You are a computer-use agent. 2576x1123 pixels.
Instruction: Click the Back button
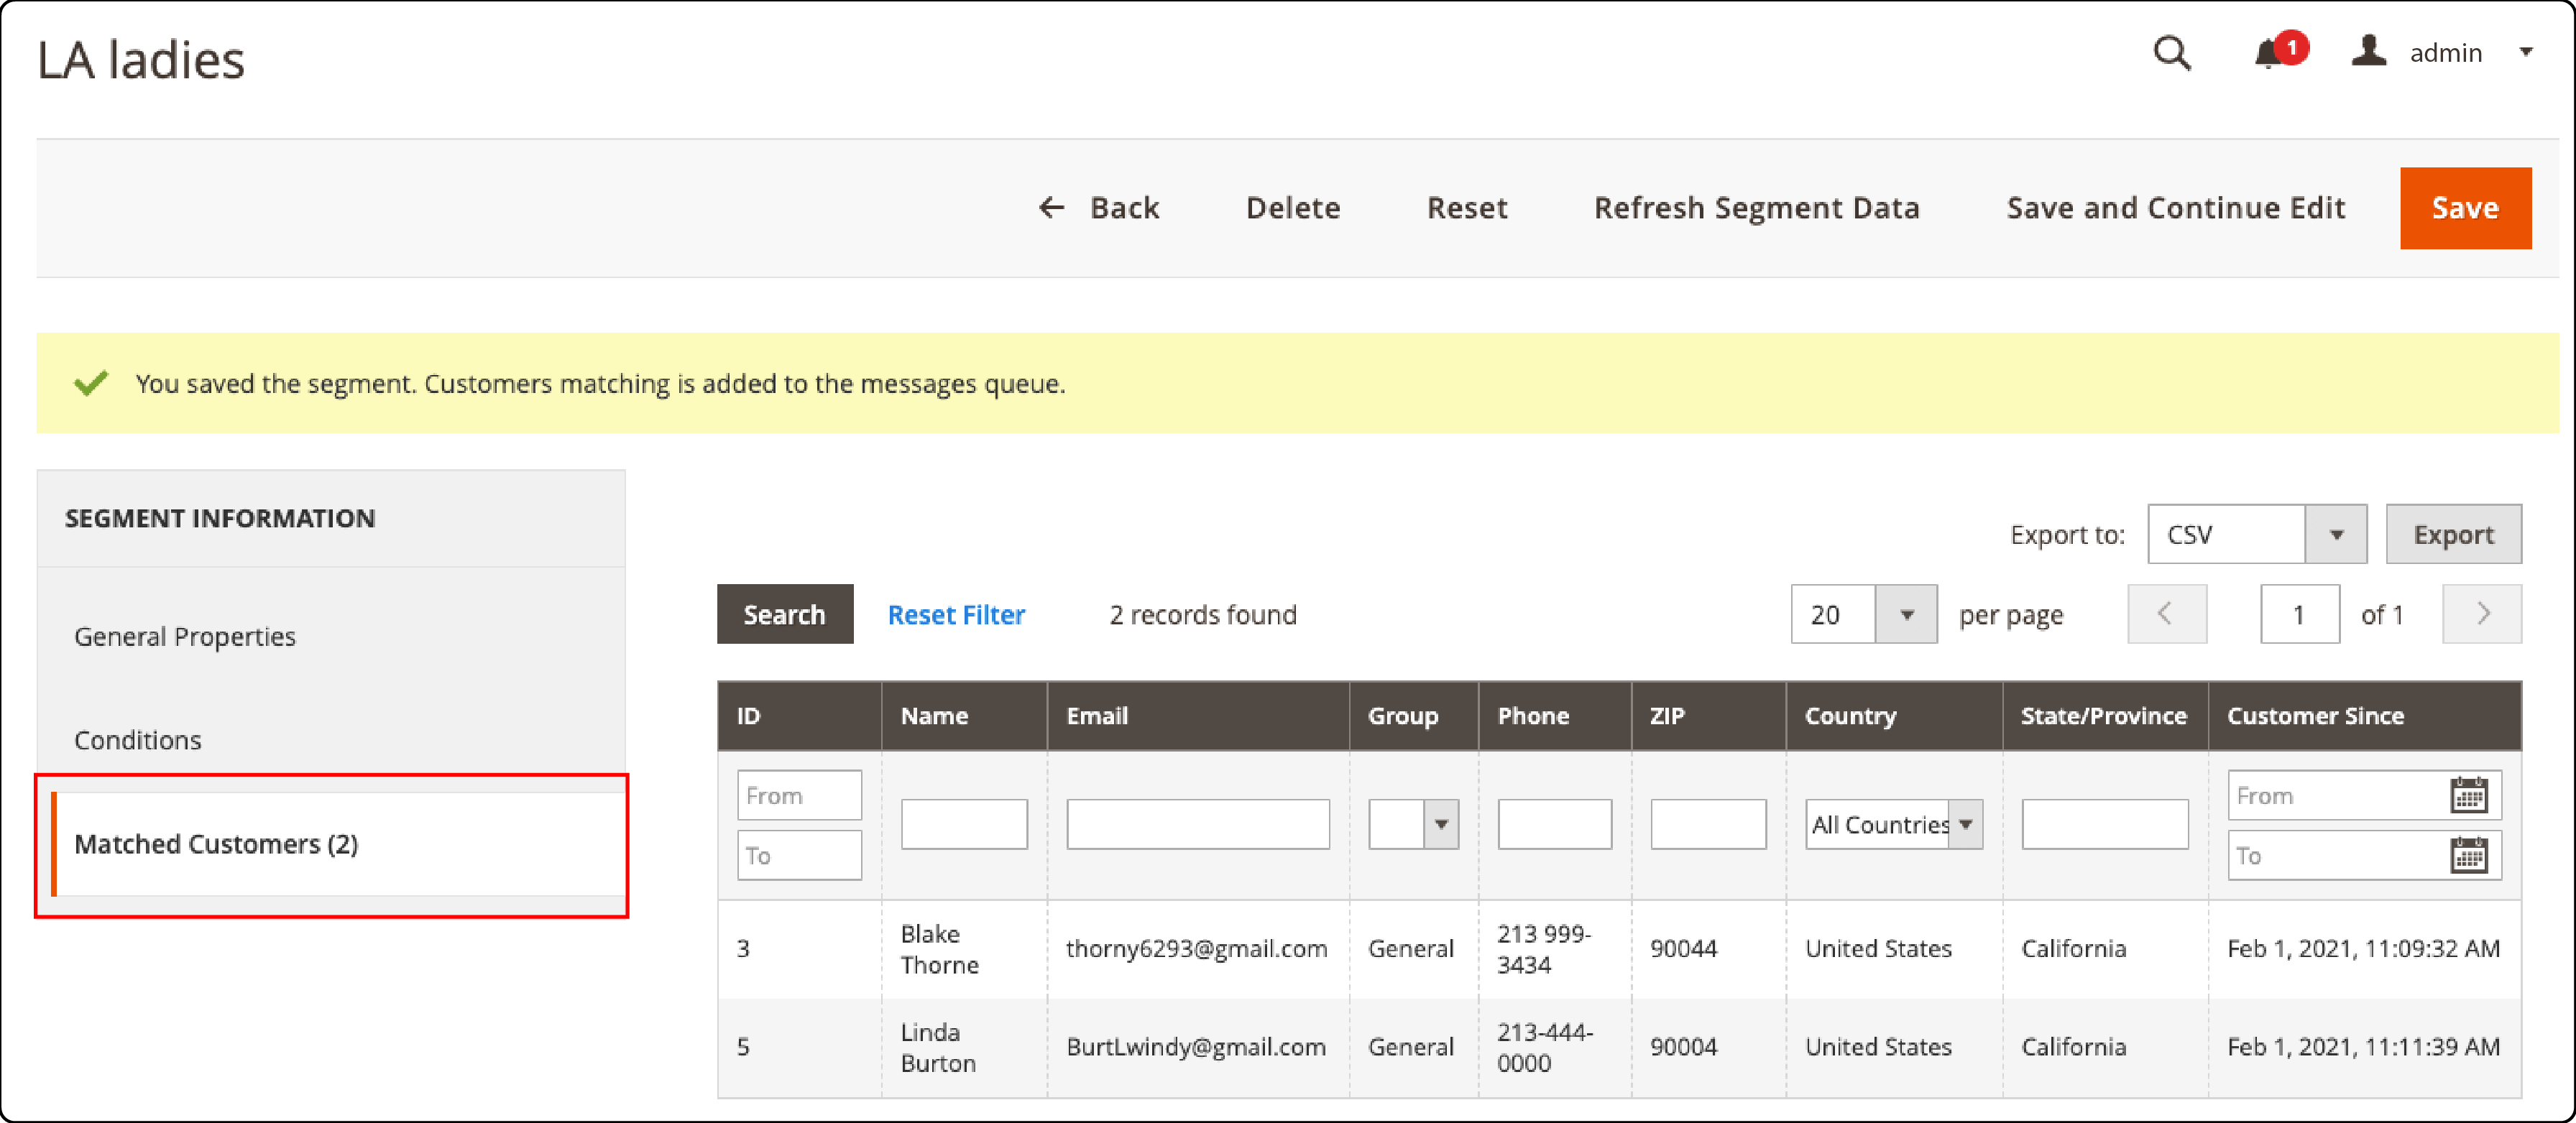coord(1098,208)
